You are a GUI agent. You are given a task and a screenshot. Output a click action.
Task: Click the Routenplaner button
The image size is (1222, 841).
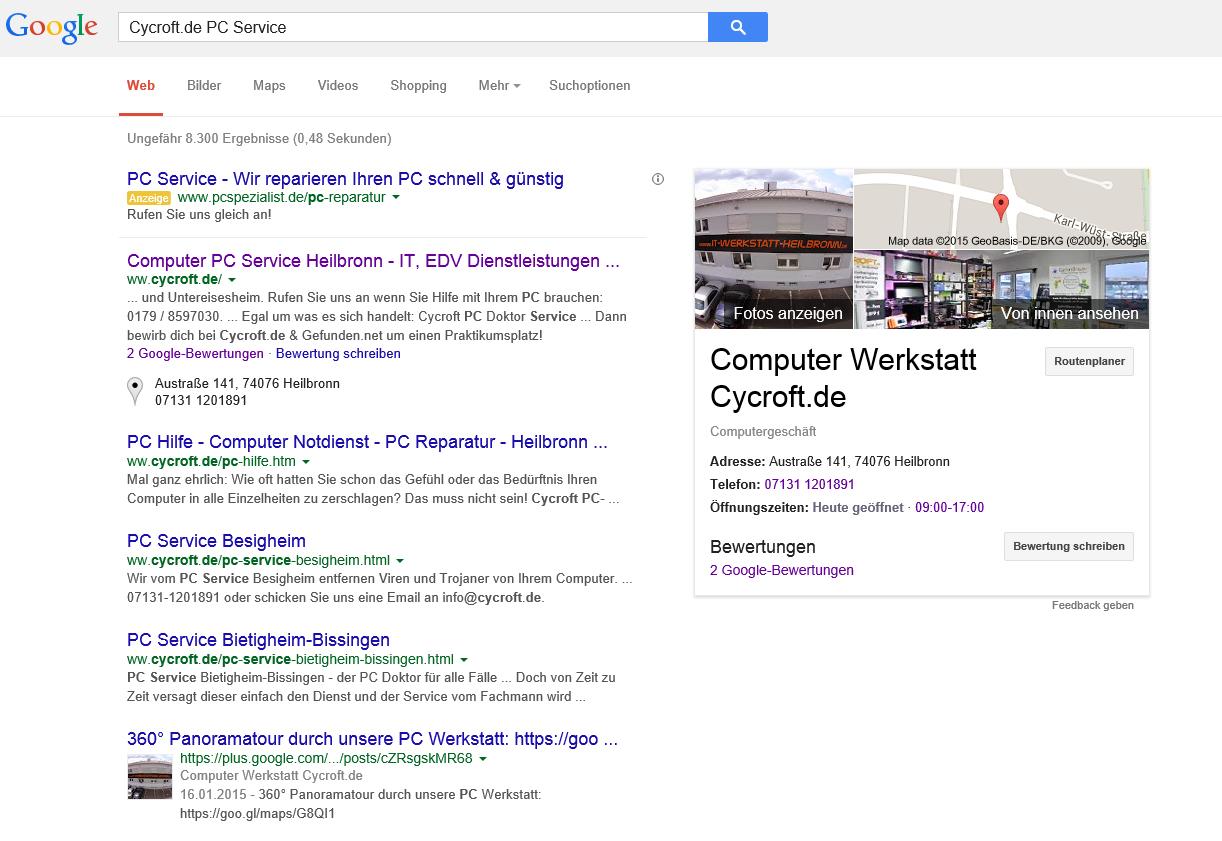click(1088, 362)
